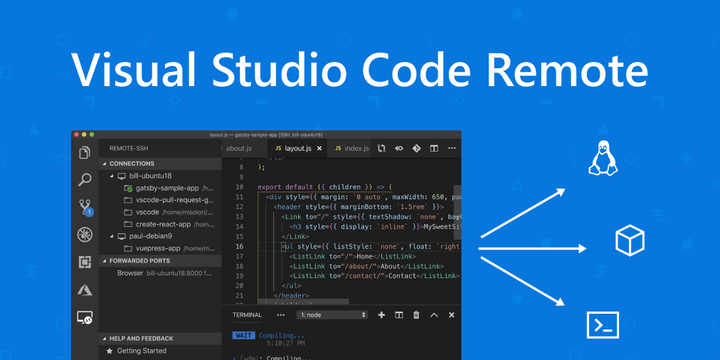Split the editor with the split icon
The width and height of the screenshot is (720, 360).
point(434,148)
